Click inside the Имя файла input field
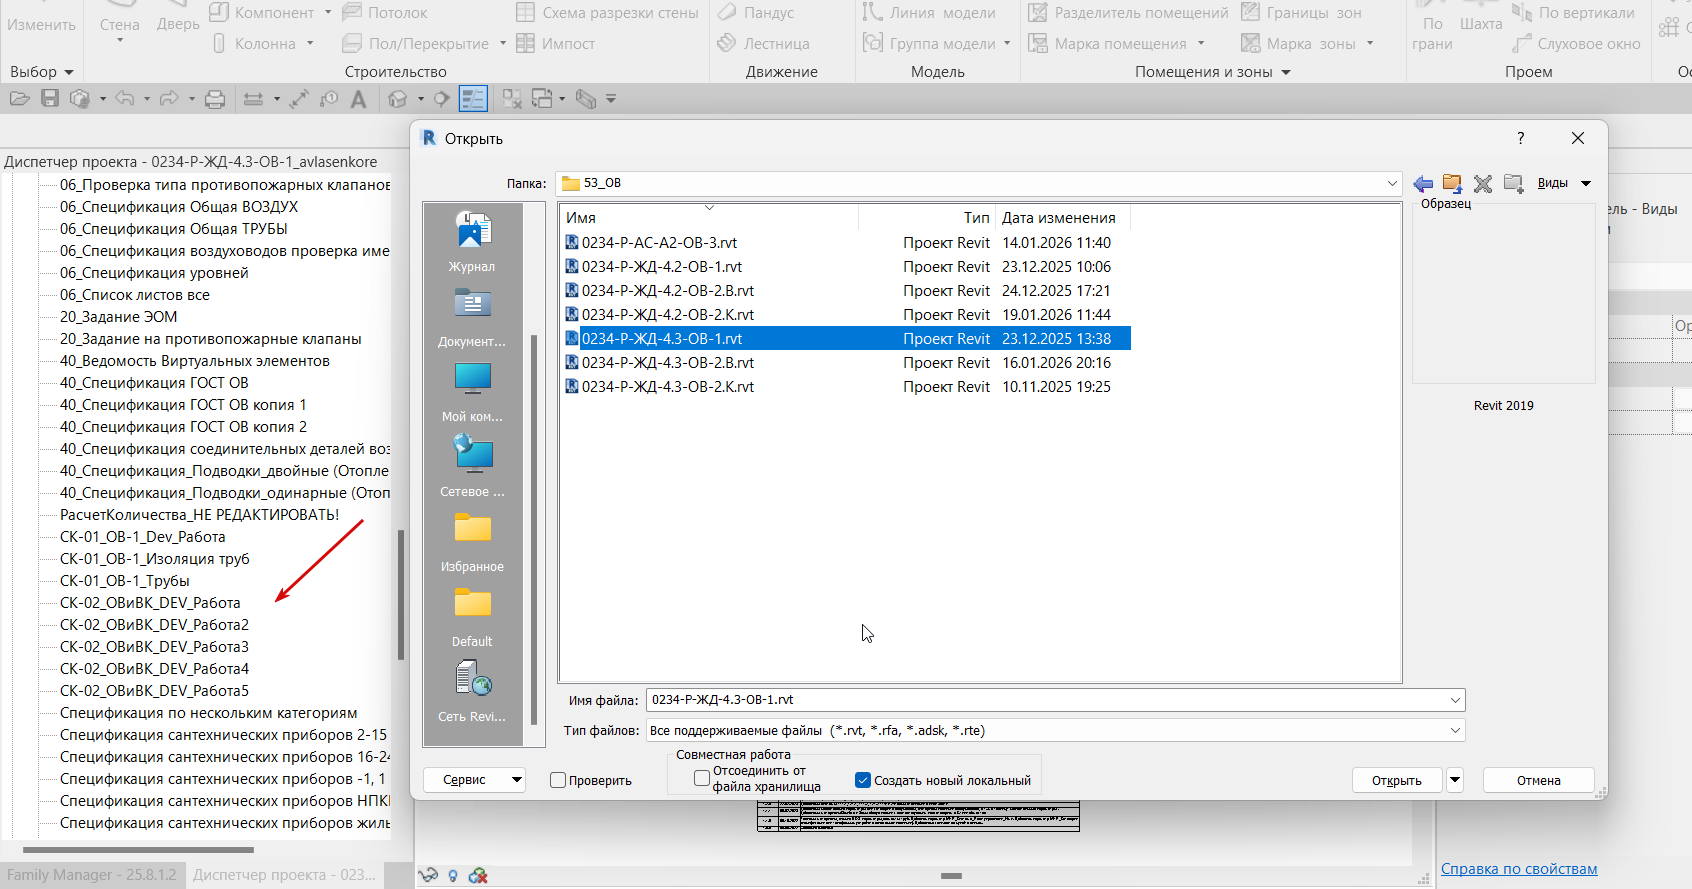 1045,700
